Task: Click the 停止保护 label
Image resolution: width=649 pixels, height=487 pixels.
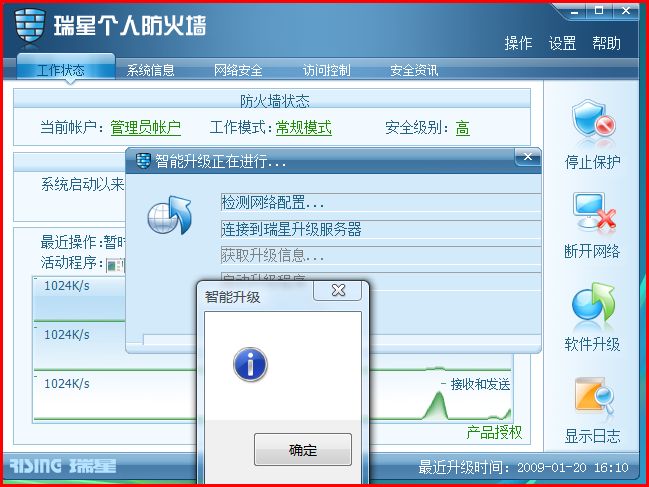Action: coord(592,162)
